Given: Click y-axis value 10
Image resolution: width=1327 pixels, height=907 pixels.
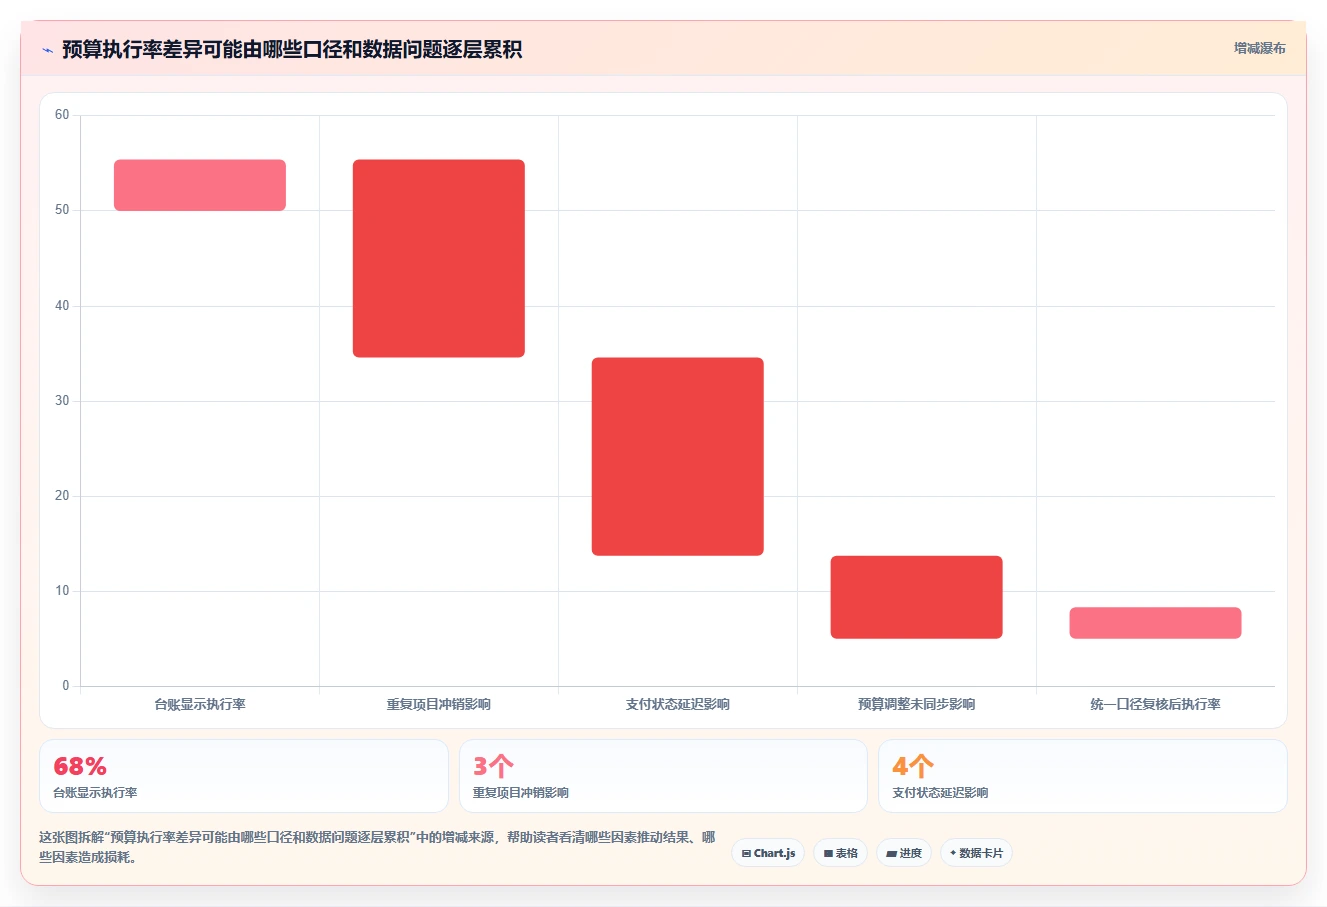Looking at the screenshot, I should pos(62,591).
